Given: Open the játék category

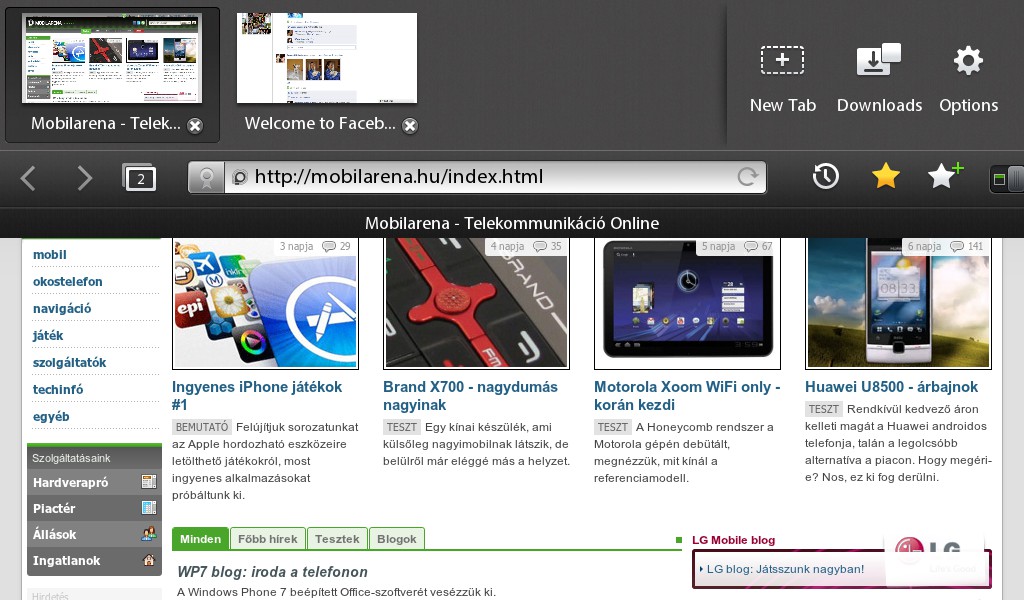Looking at the screenshot, I should point(48,336).
